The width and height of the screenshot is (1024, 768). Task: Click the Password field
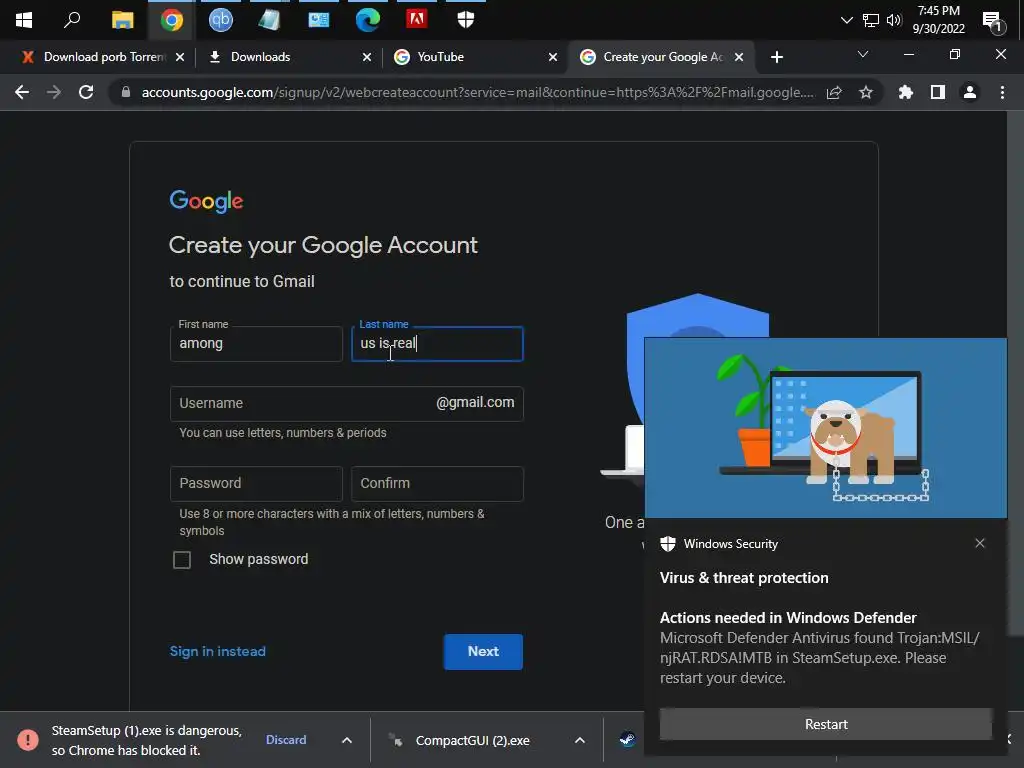pyautogui.click(x=256, y=483)
